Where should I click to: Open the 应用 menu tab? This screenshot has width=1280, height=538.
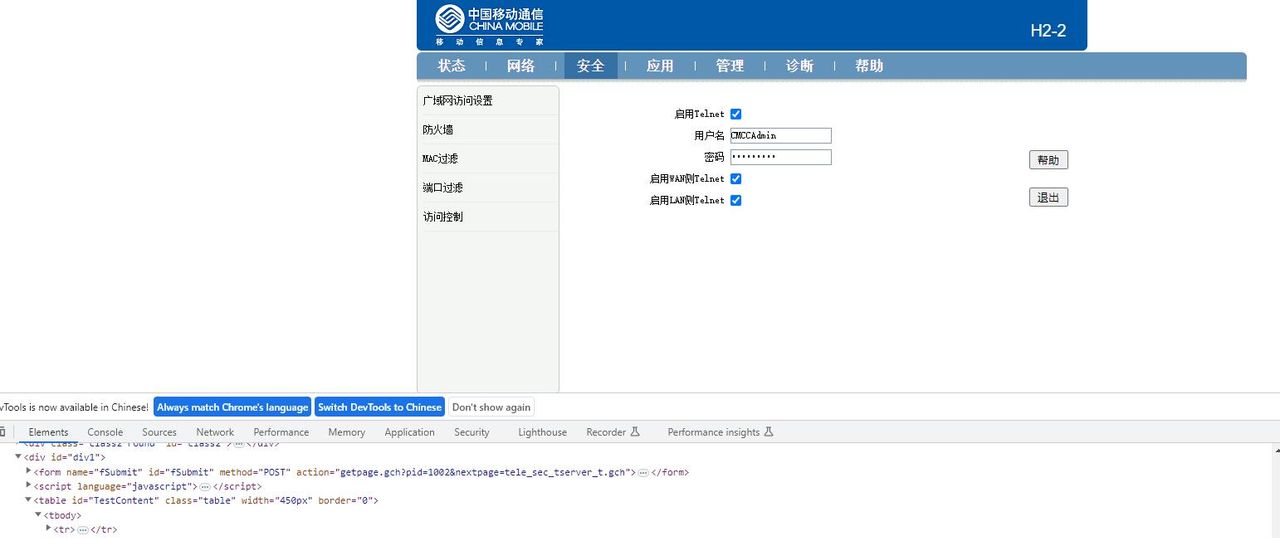point(660,66)
